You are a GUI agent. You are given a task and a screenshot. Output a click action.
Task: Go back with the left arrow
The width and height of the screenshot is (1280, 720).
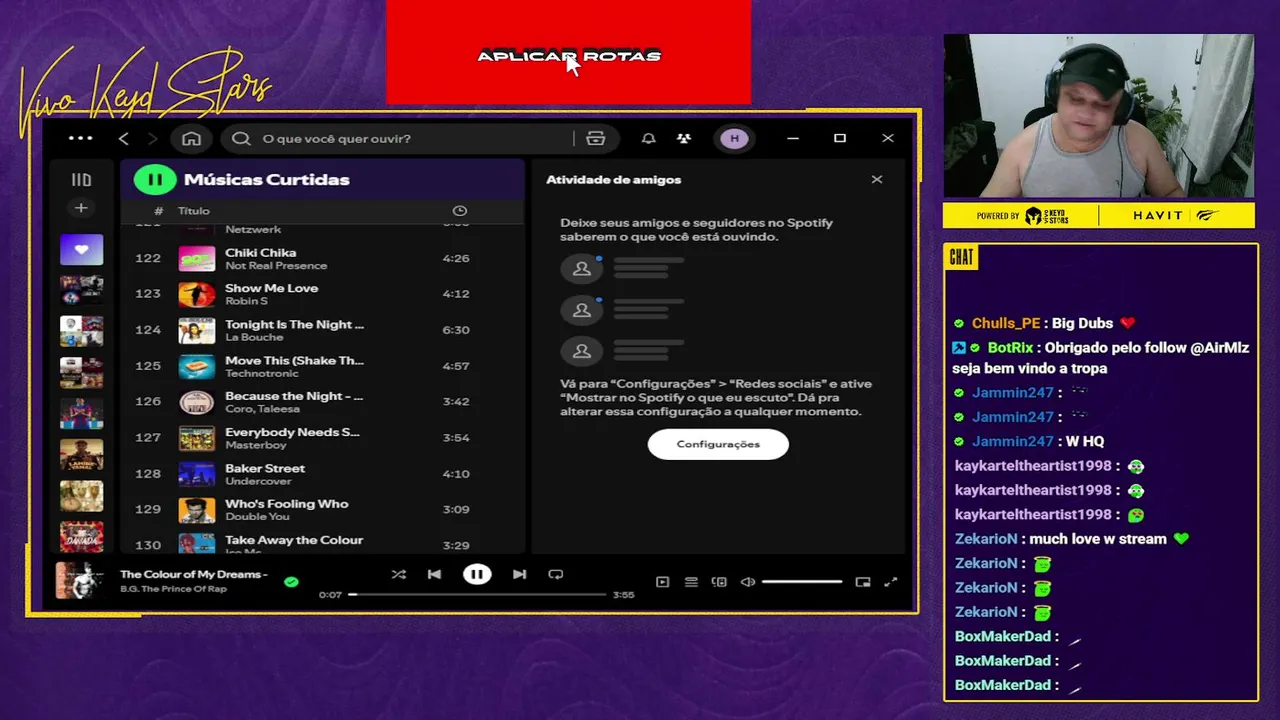tap(124, 138)
